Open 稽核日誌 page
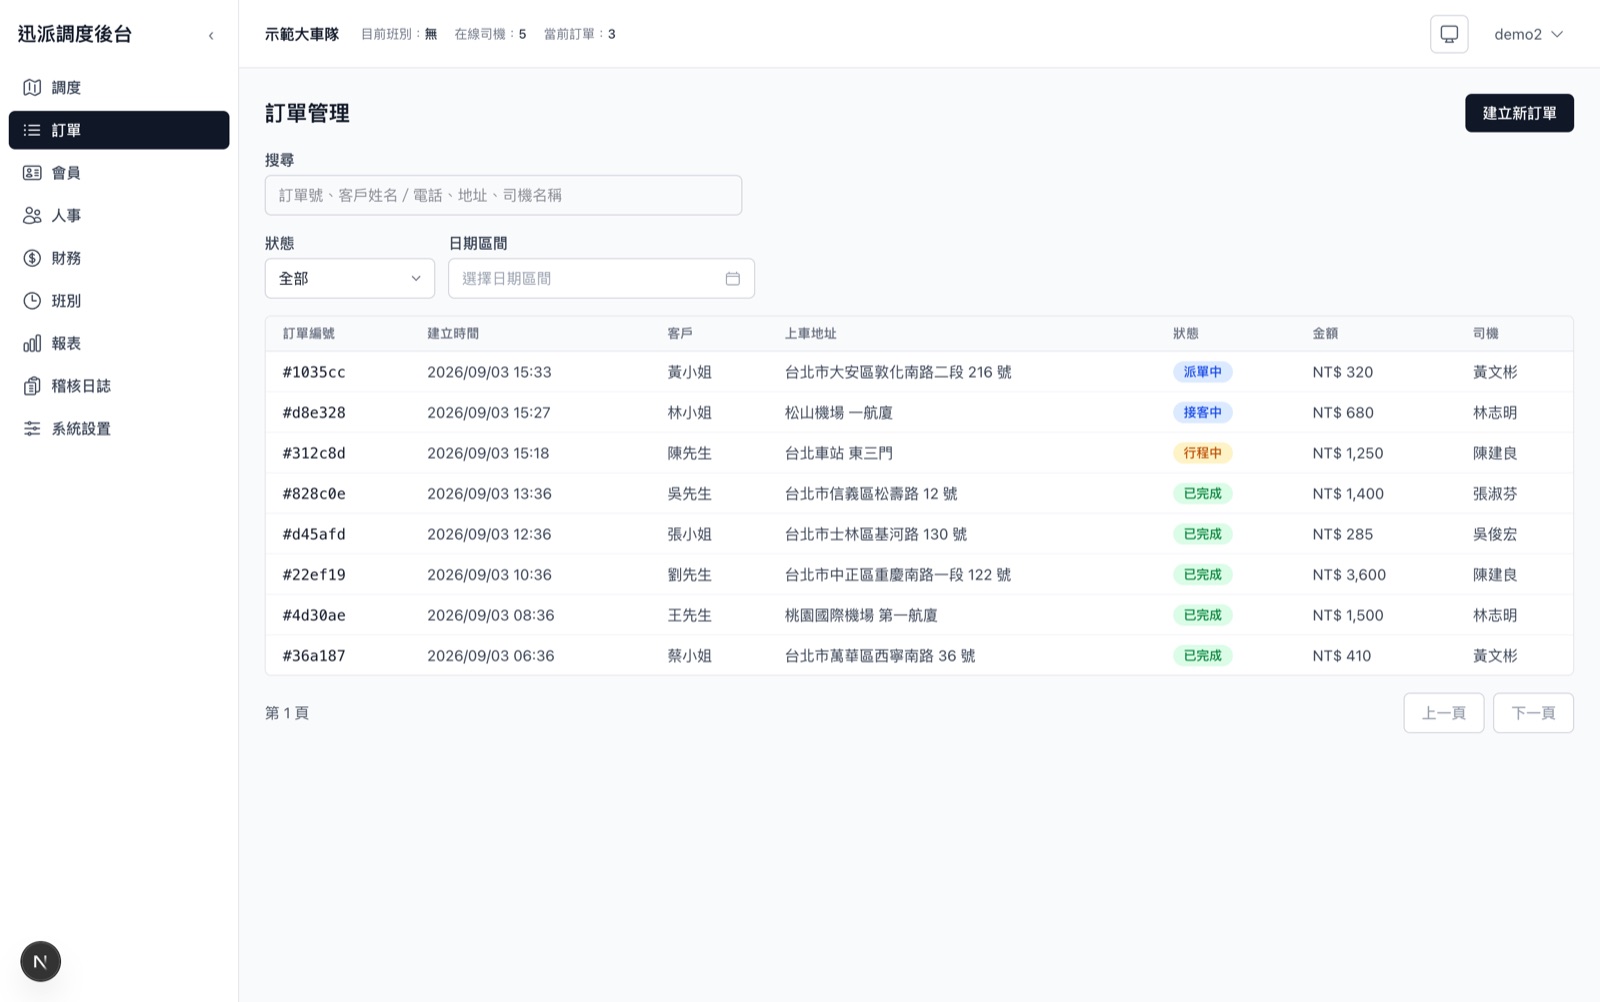1600x1002 pixels. click(x=119, y=386)
